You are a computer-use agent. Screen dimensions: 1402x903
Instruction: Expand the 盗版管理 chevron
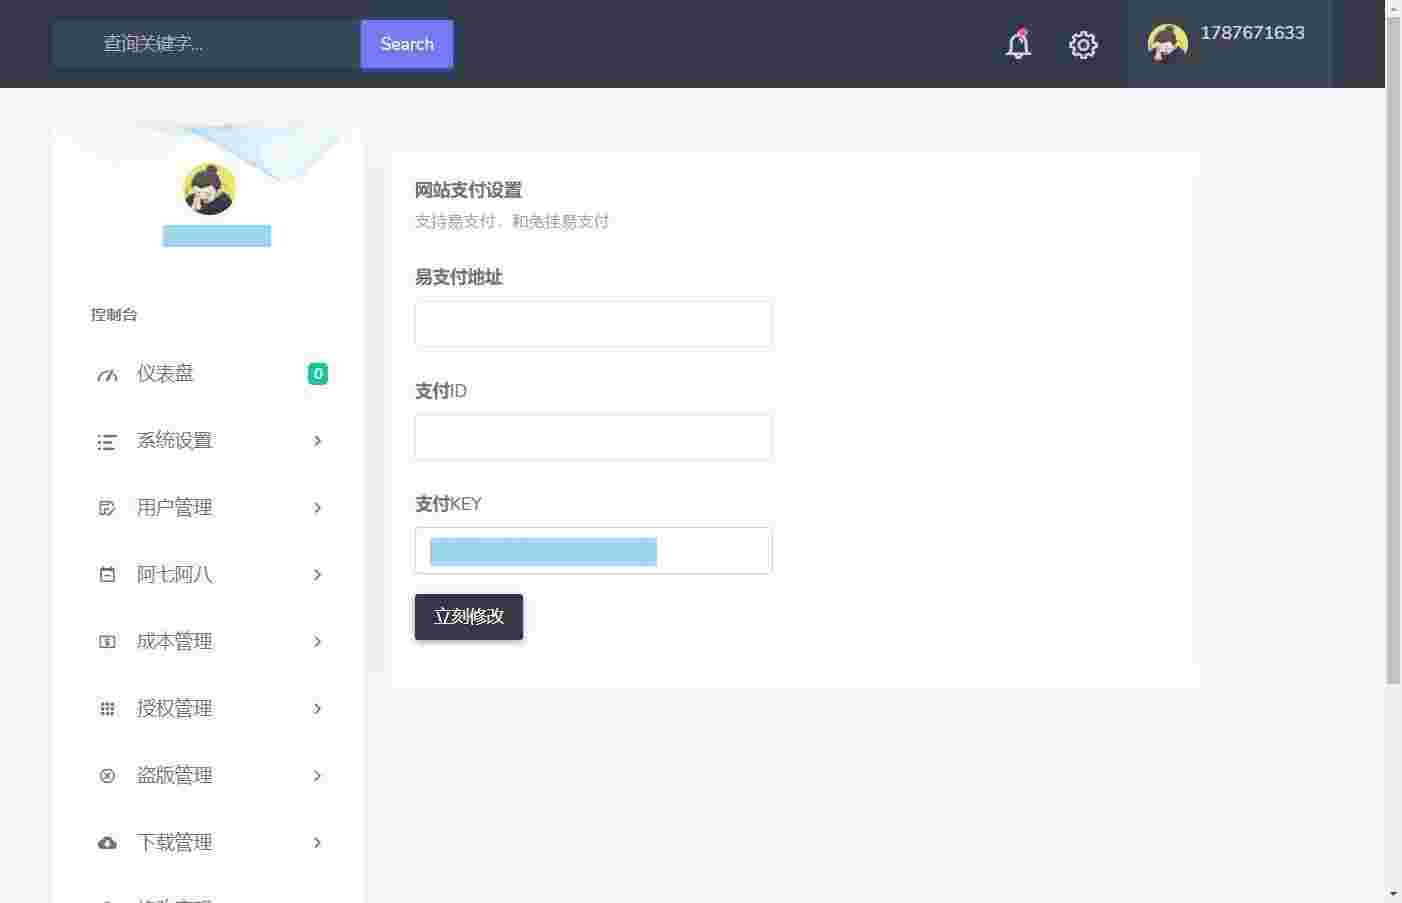(317, 776)
